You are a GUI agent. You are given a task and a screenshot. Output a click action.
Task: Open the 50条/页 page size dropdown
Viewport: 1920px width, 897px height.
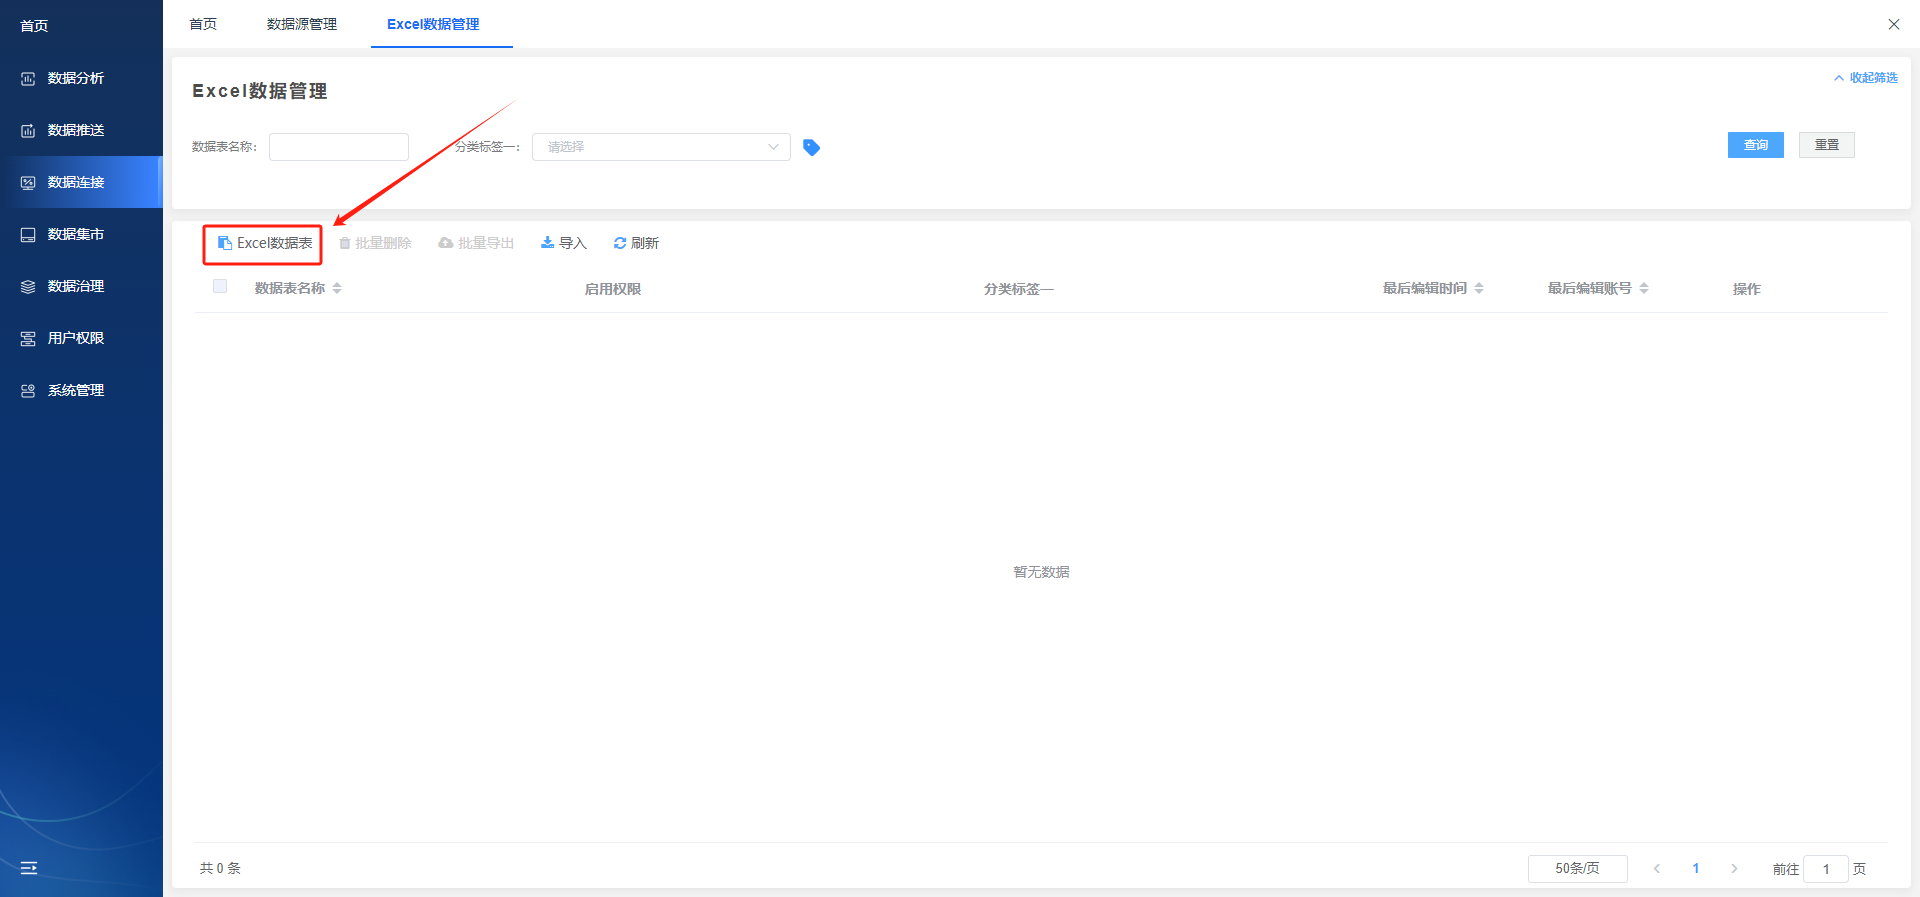click(x=1578, y=869)
